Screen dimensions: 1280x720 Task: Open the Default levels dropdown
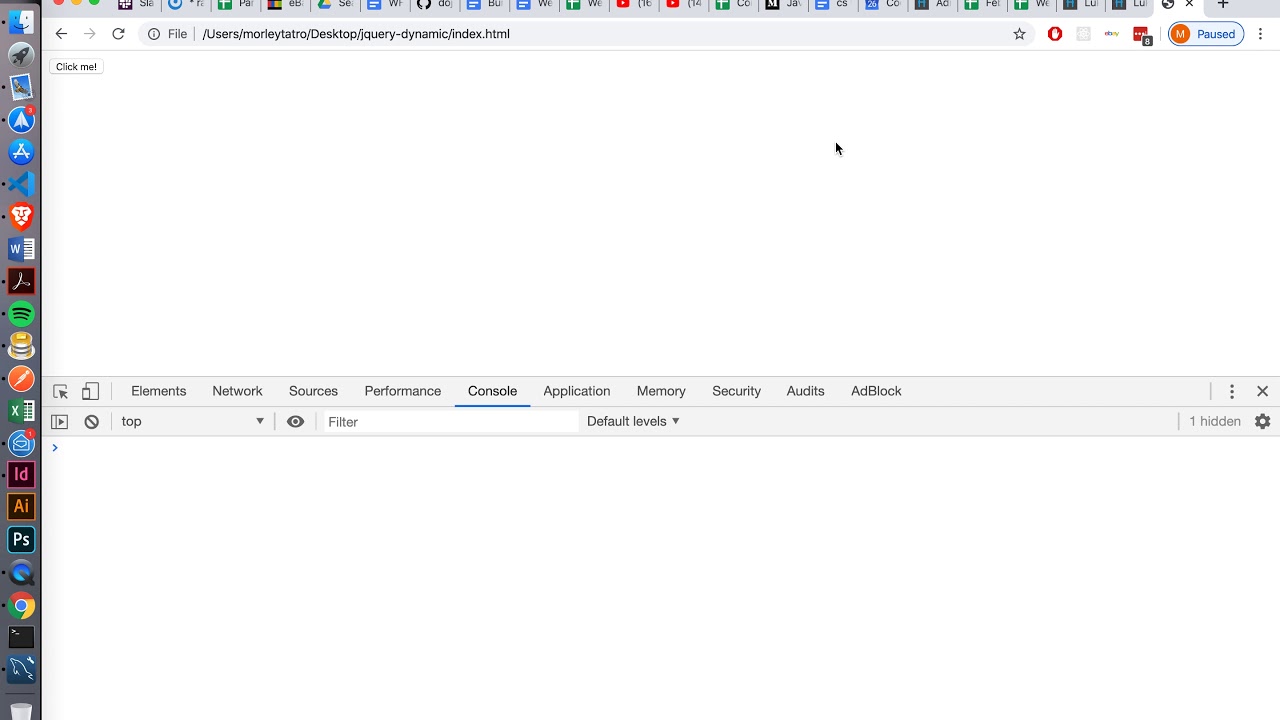pos(633,421)
